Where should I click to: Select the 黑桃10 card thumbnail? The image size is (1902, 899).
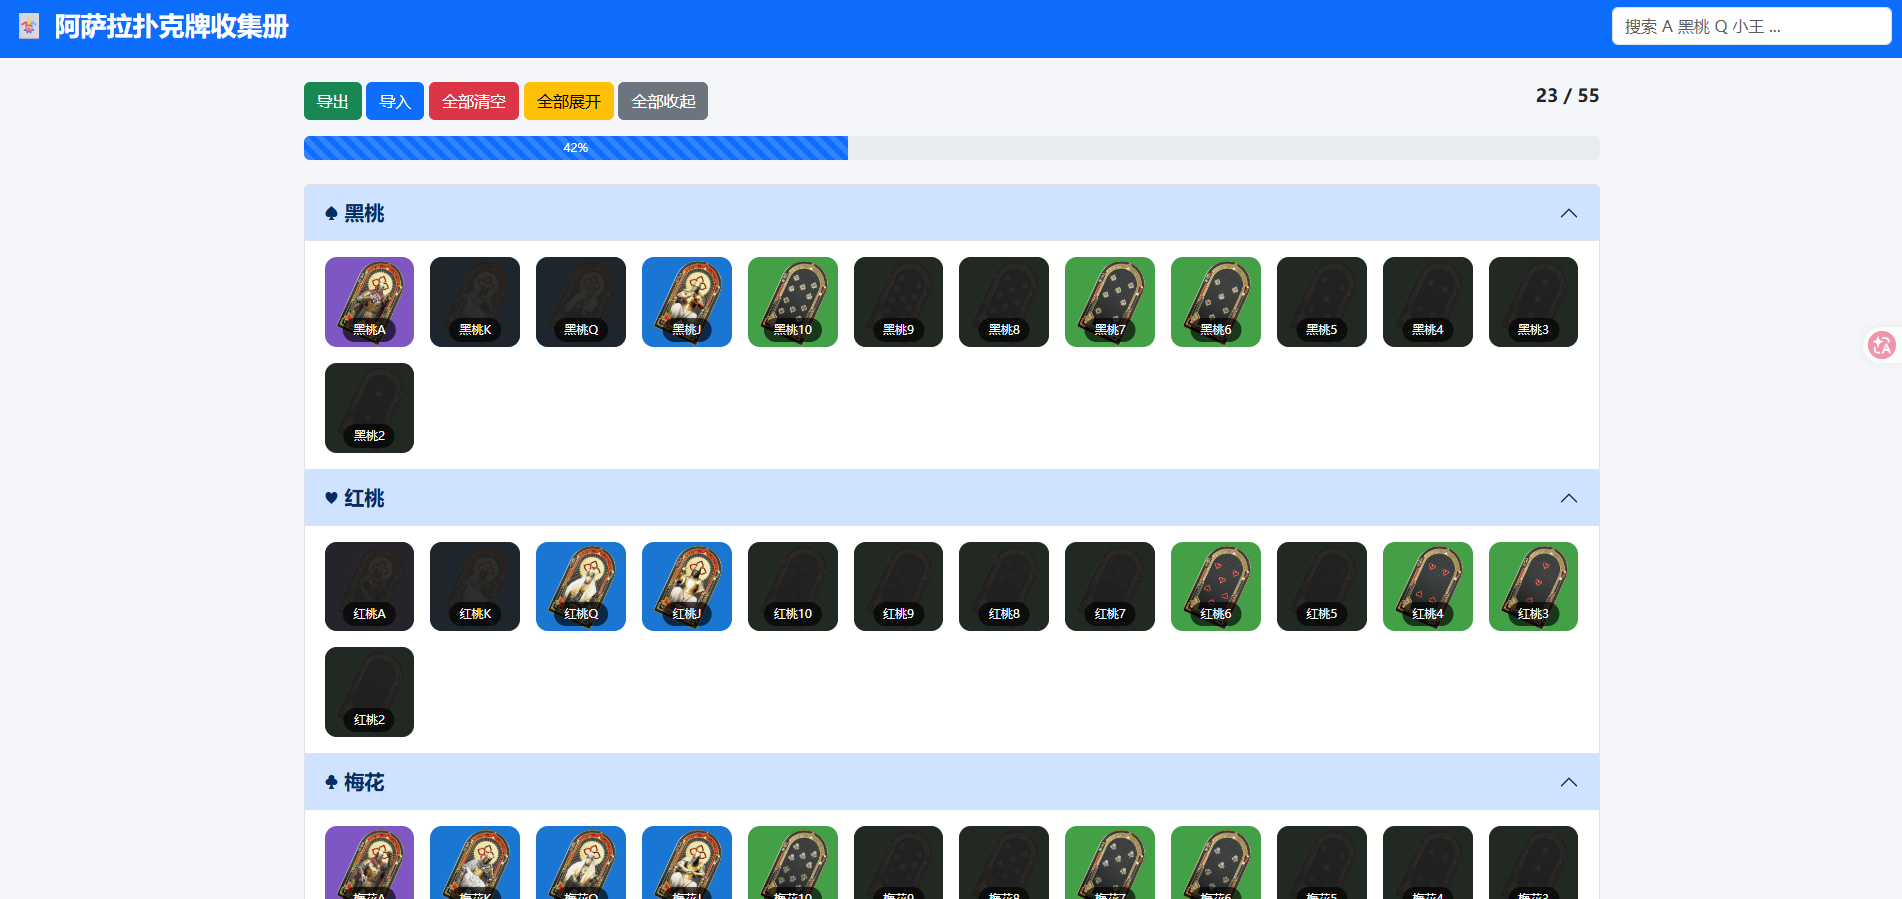click(x=793, y=302)
